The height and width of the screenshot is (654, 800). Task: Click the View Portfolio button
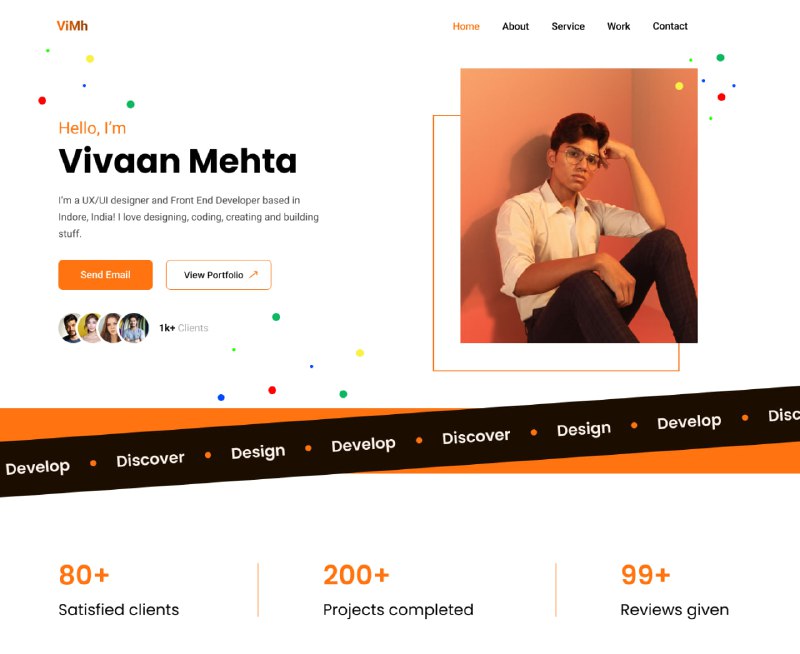point(218,274)
